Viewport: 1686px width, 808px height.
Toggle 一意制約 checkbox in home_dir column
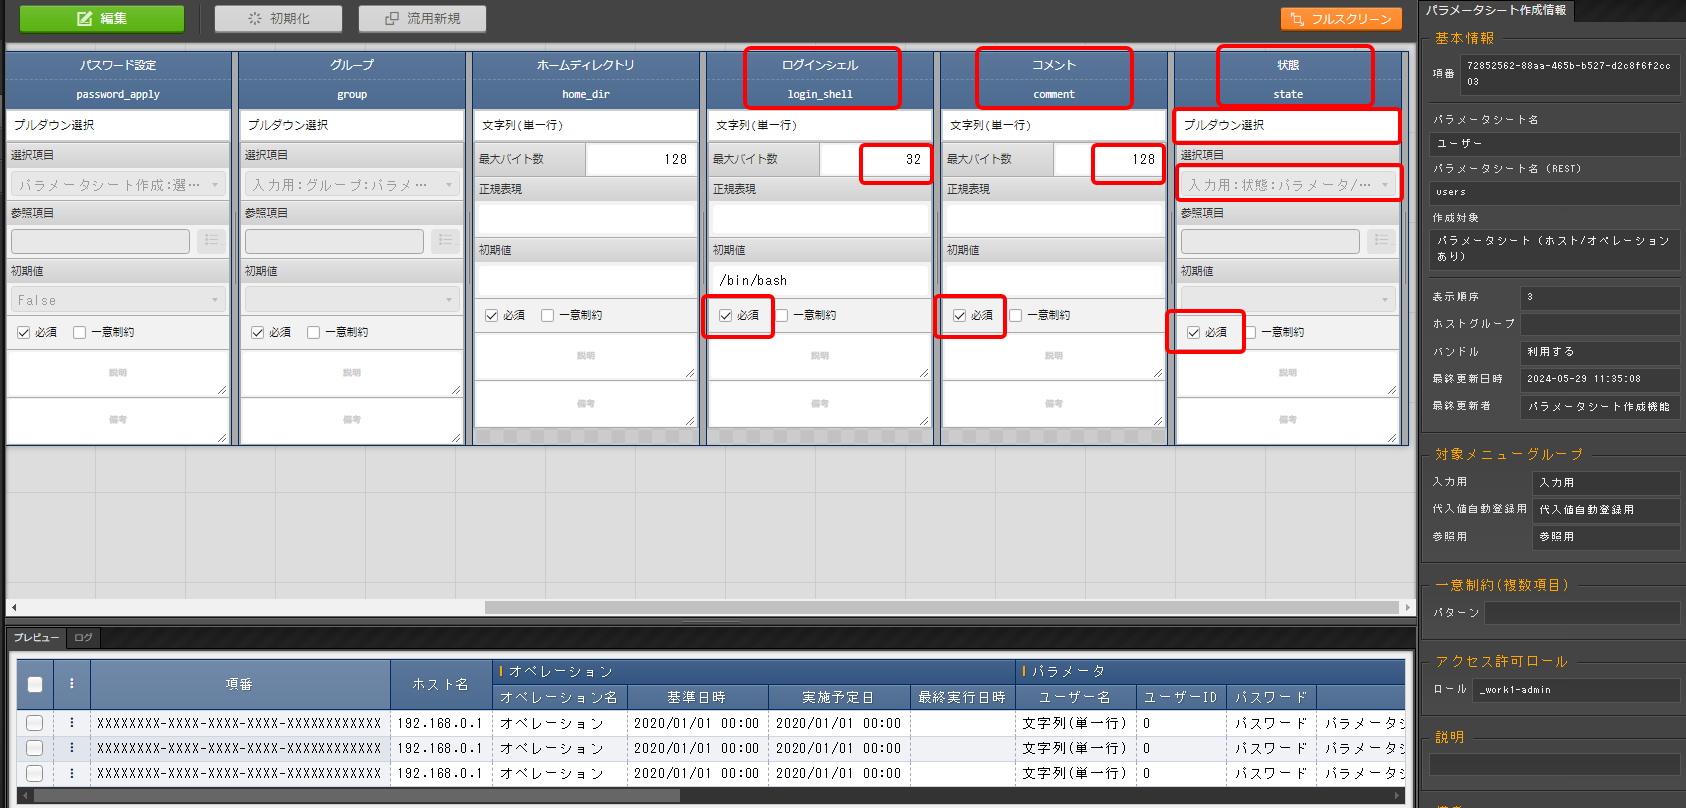coord(547,315)
